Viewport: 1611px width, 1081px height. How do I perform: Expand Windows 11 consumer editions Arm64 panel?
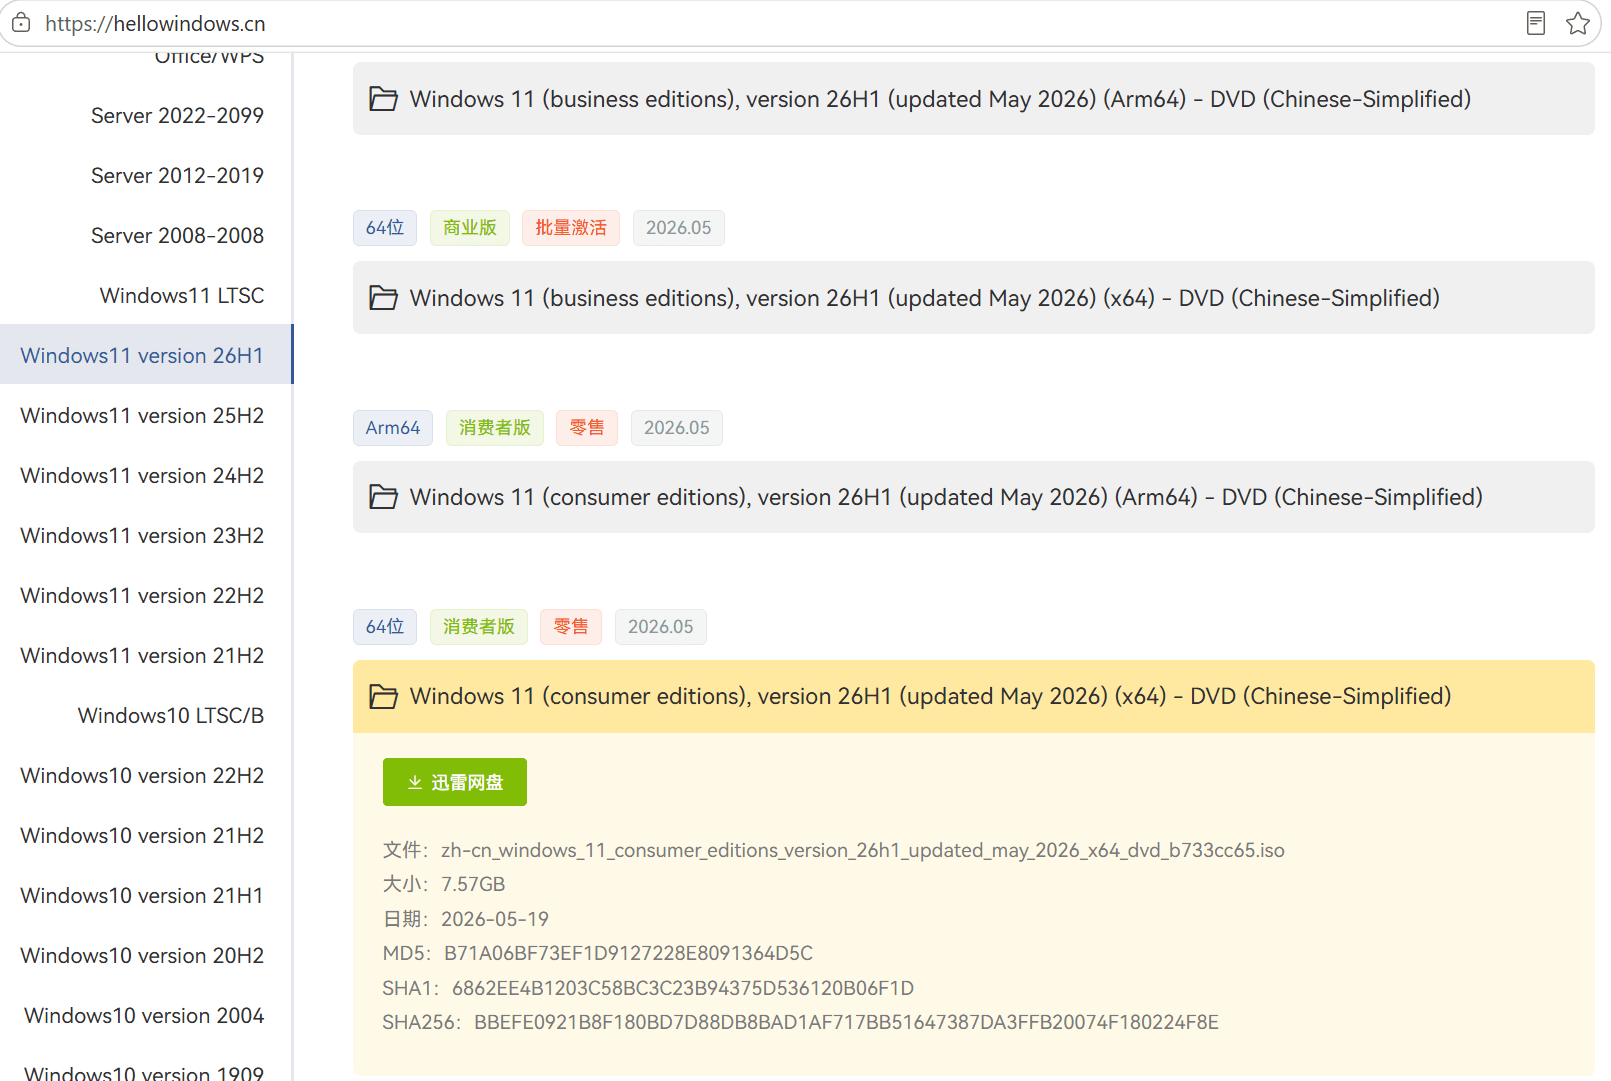point(973,497)
